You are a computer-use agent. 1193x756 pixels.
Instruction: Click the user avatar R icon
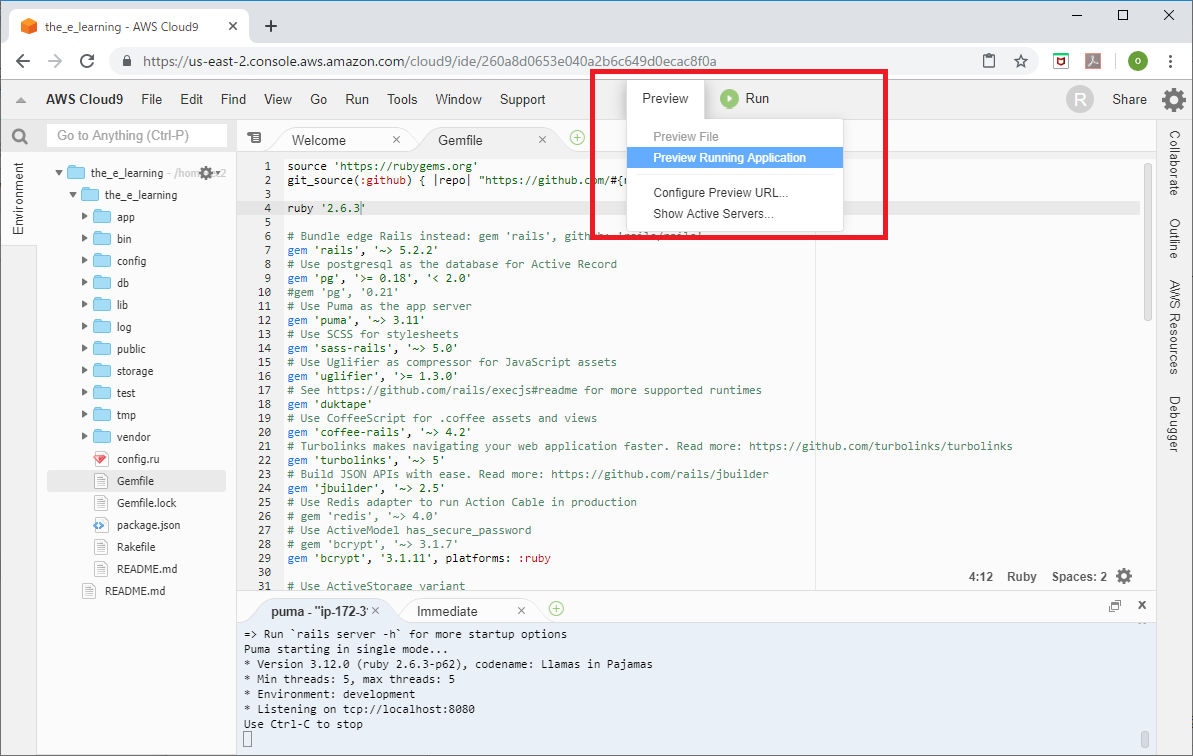pos(1080,100)
